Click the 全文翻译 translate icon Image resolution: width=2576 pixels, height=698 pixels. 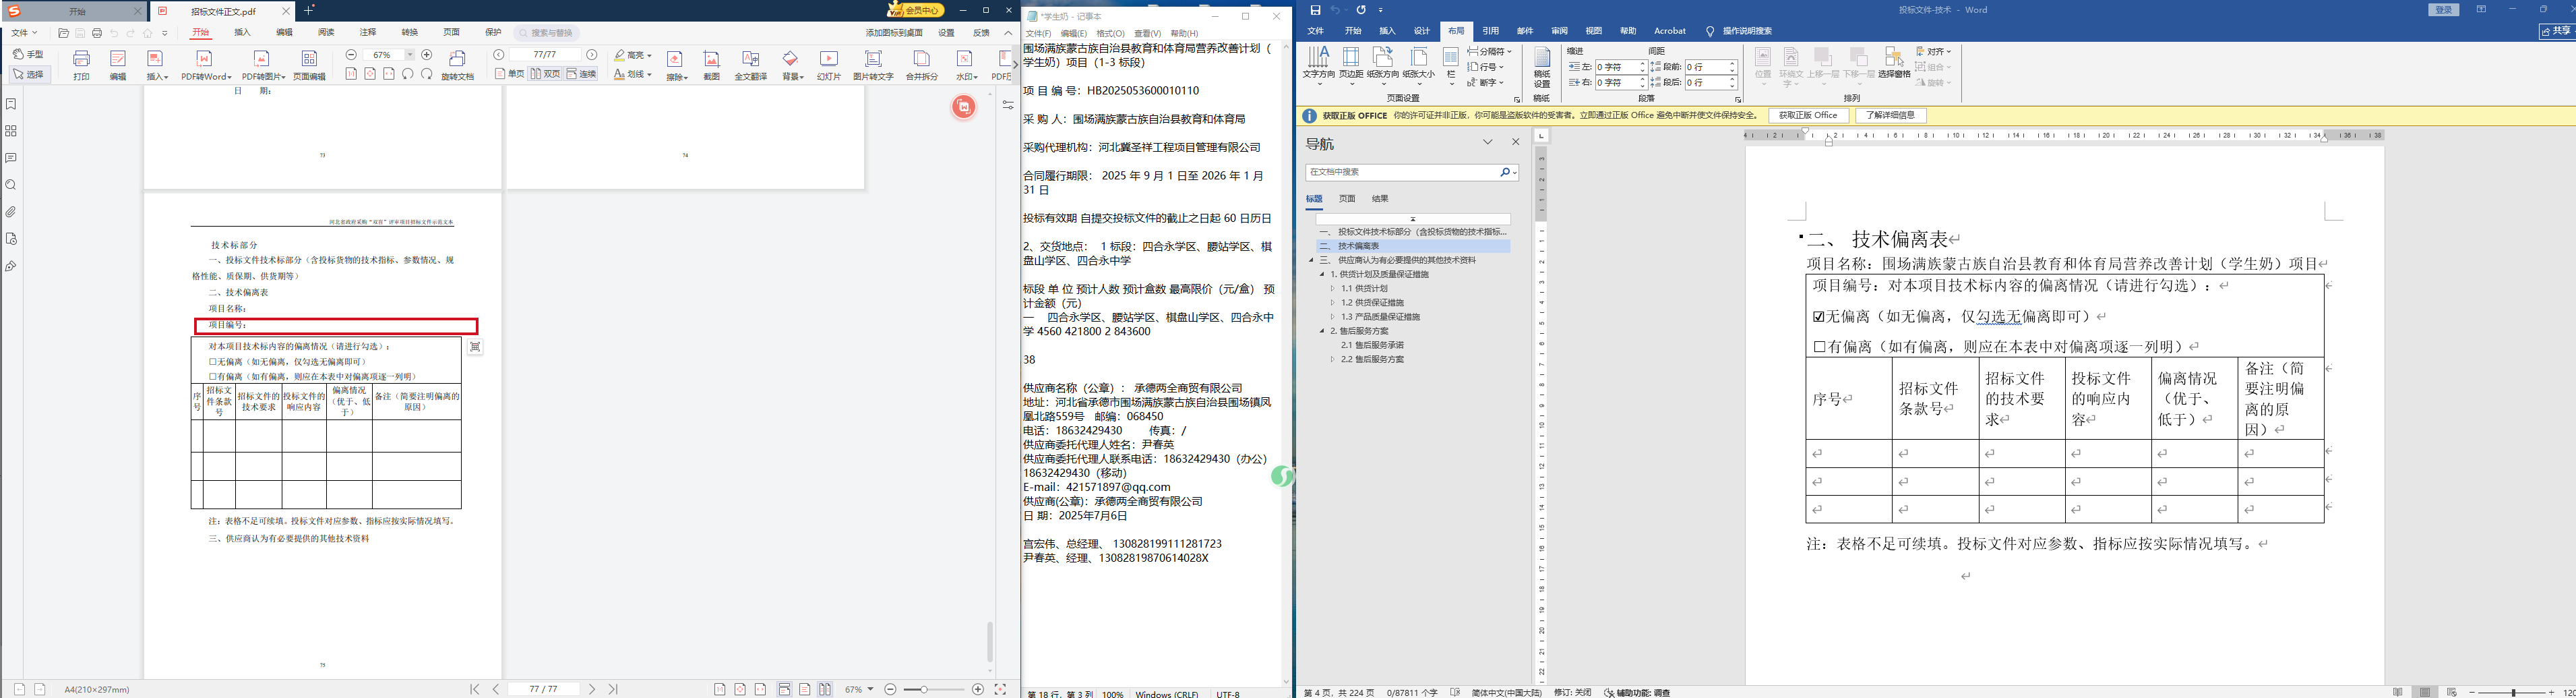[x=751, y=59]
